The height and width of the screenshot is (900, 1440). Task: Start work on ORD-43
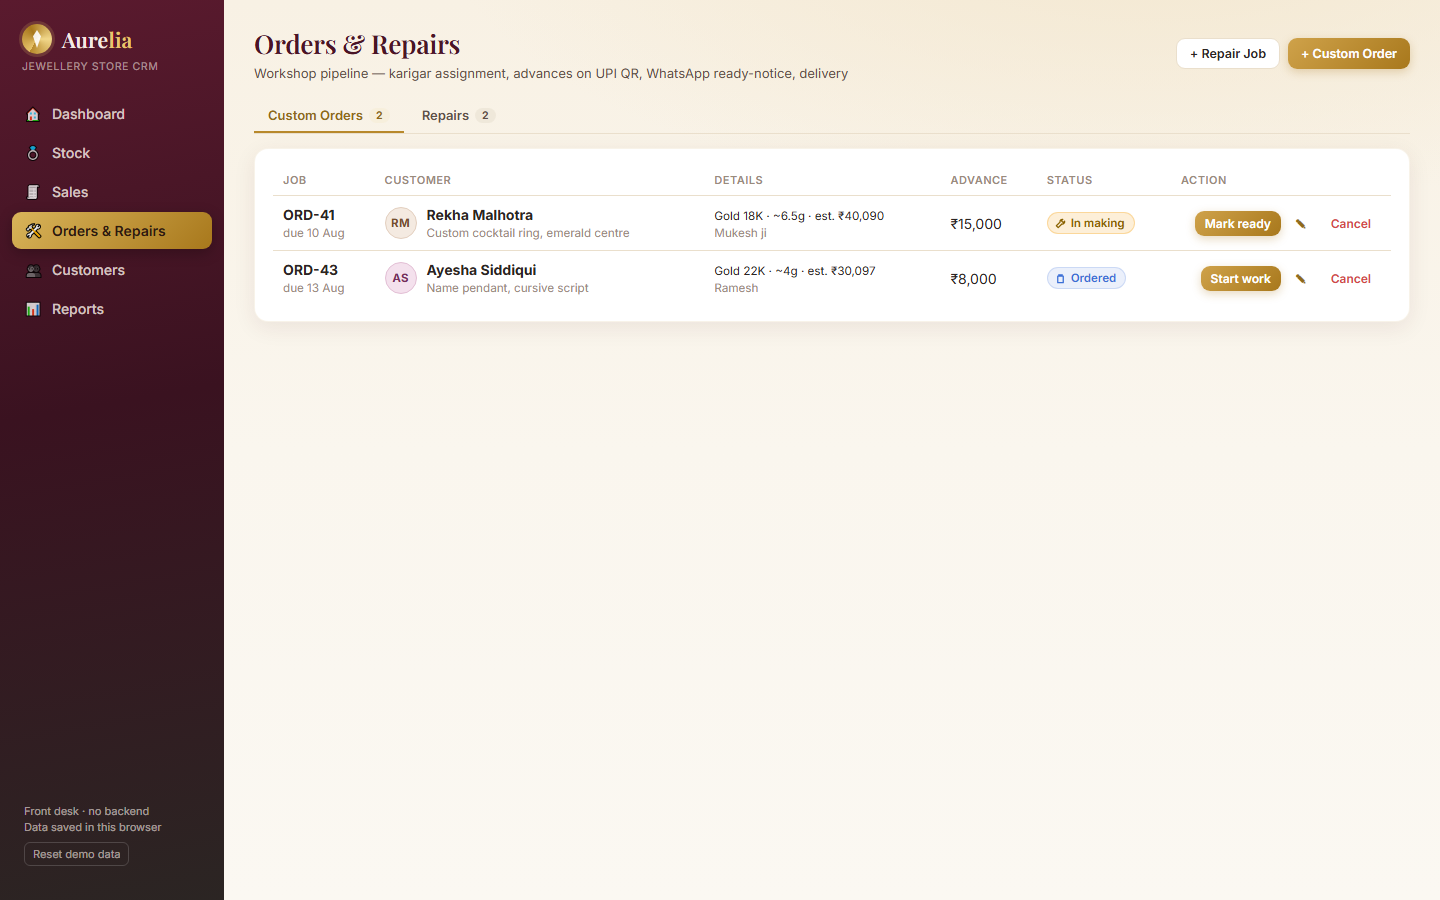[1240, 279]
